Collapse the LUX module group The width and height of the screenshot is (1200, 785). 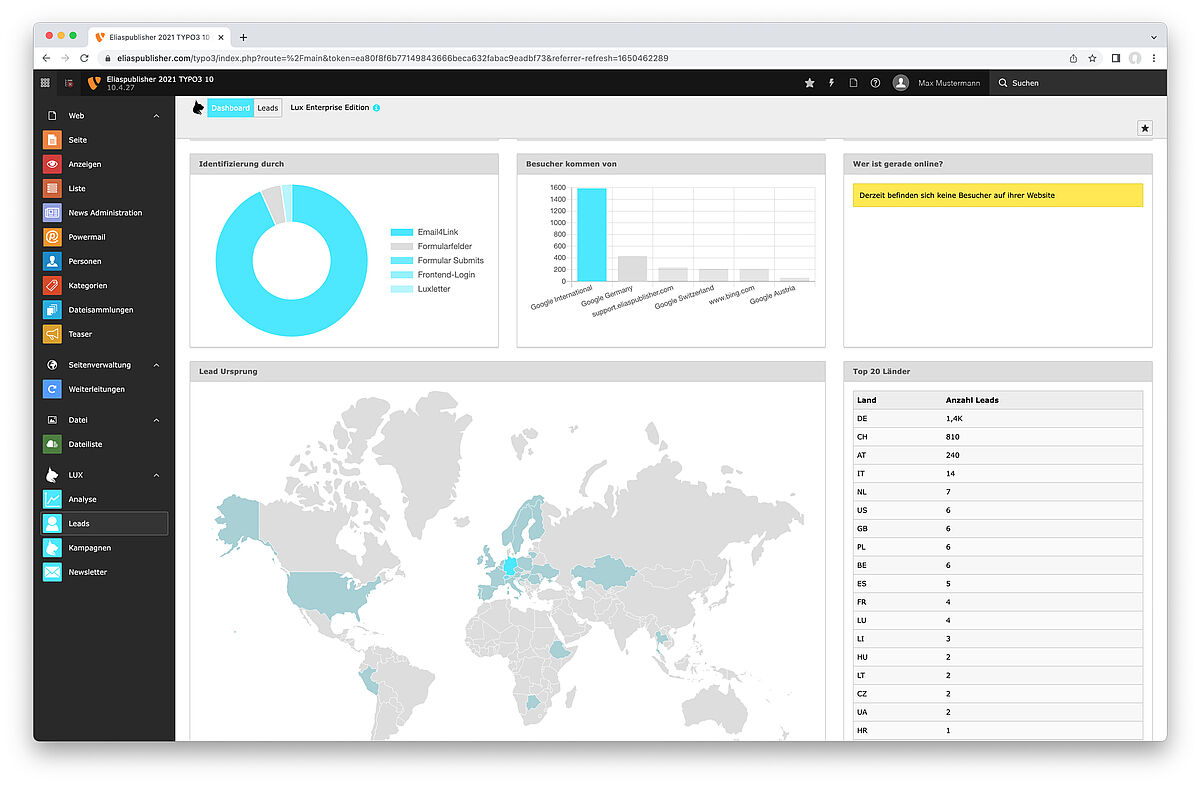pyautogui.click(x=156, y=475)
